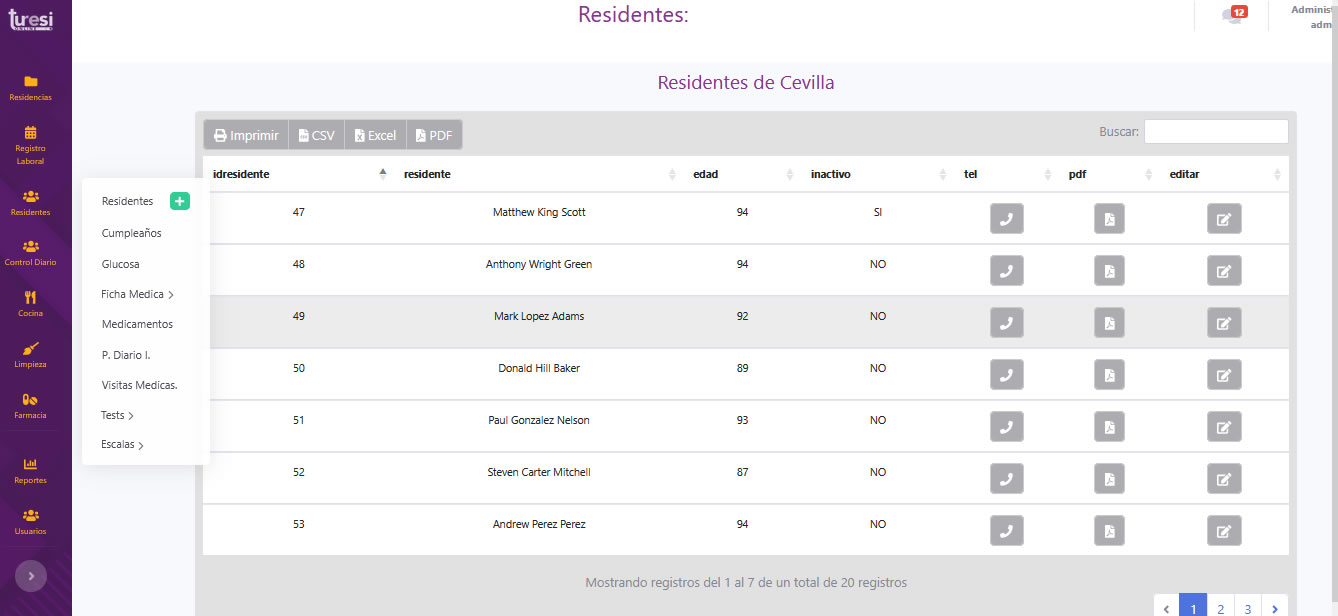Image resolution: width=1338 pixels, height=616 pixels.
Task: Export the table using the Excel button
Action: (x=375, y=135)
